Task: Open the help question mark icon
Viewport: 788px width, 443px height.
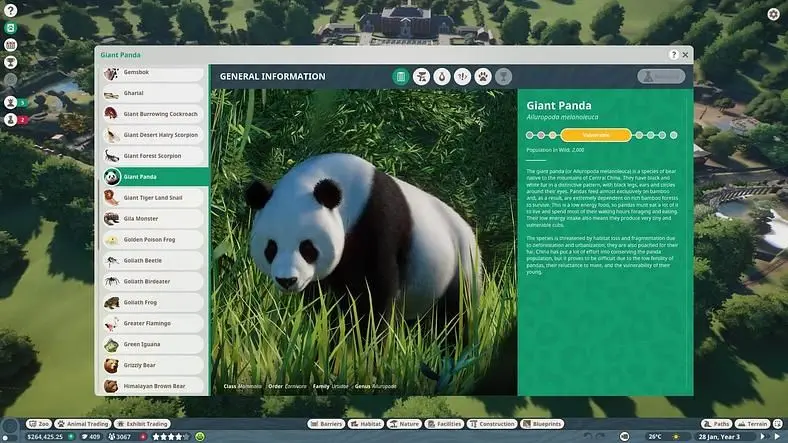Action: coord(10,10)
